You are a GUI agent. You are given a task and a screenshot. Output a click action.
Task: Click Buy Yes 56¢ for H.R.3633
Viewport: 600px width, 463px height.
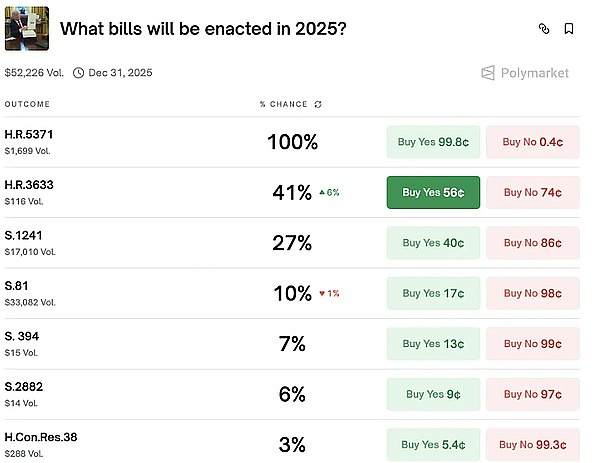(433, 192)
